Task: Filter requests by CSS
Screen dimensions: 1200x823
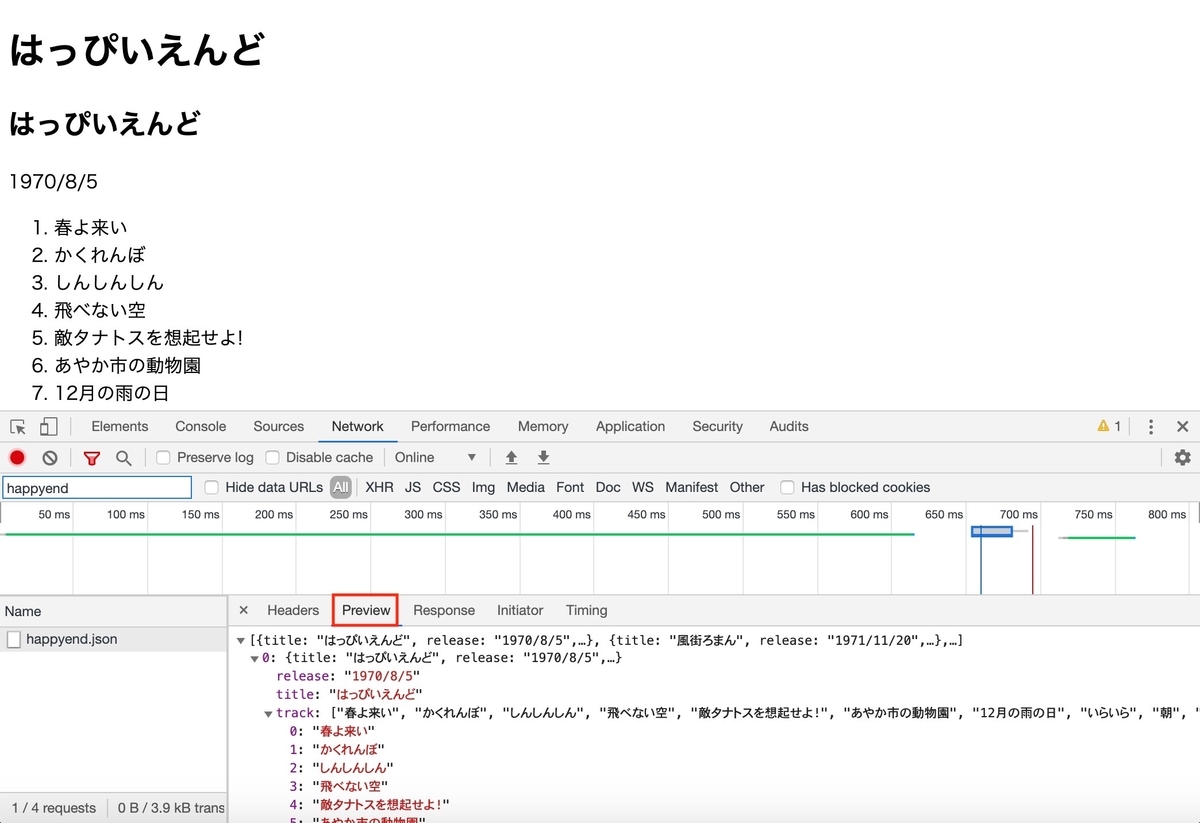Action: 446,487
